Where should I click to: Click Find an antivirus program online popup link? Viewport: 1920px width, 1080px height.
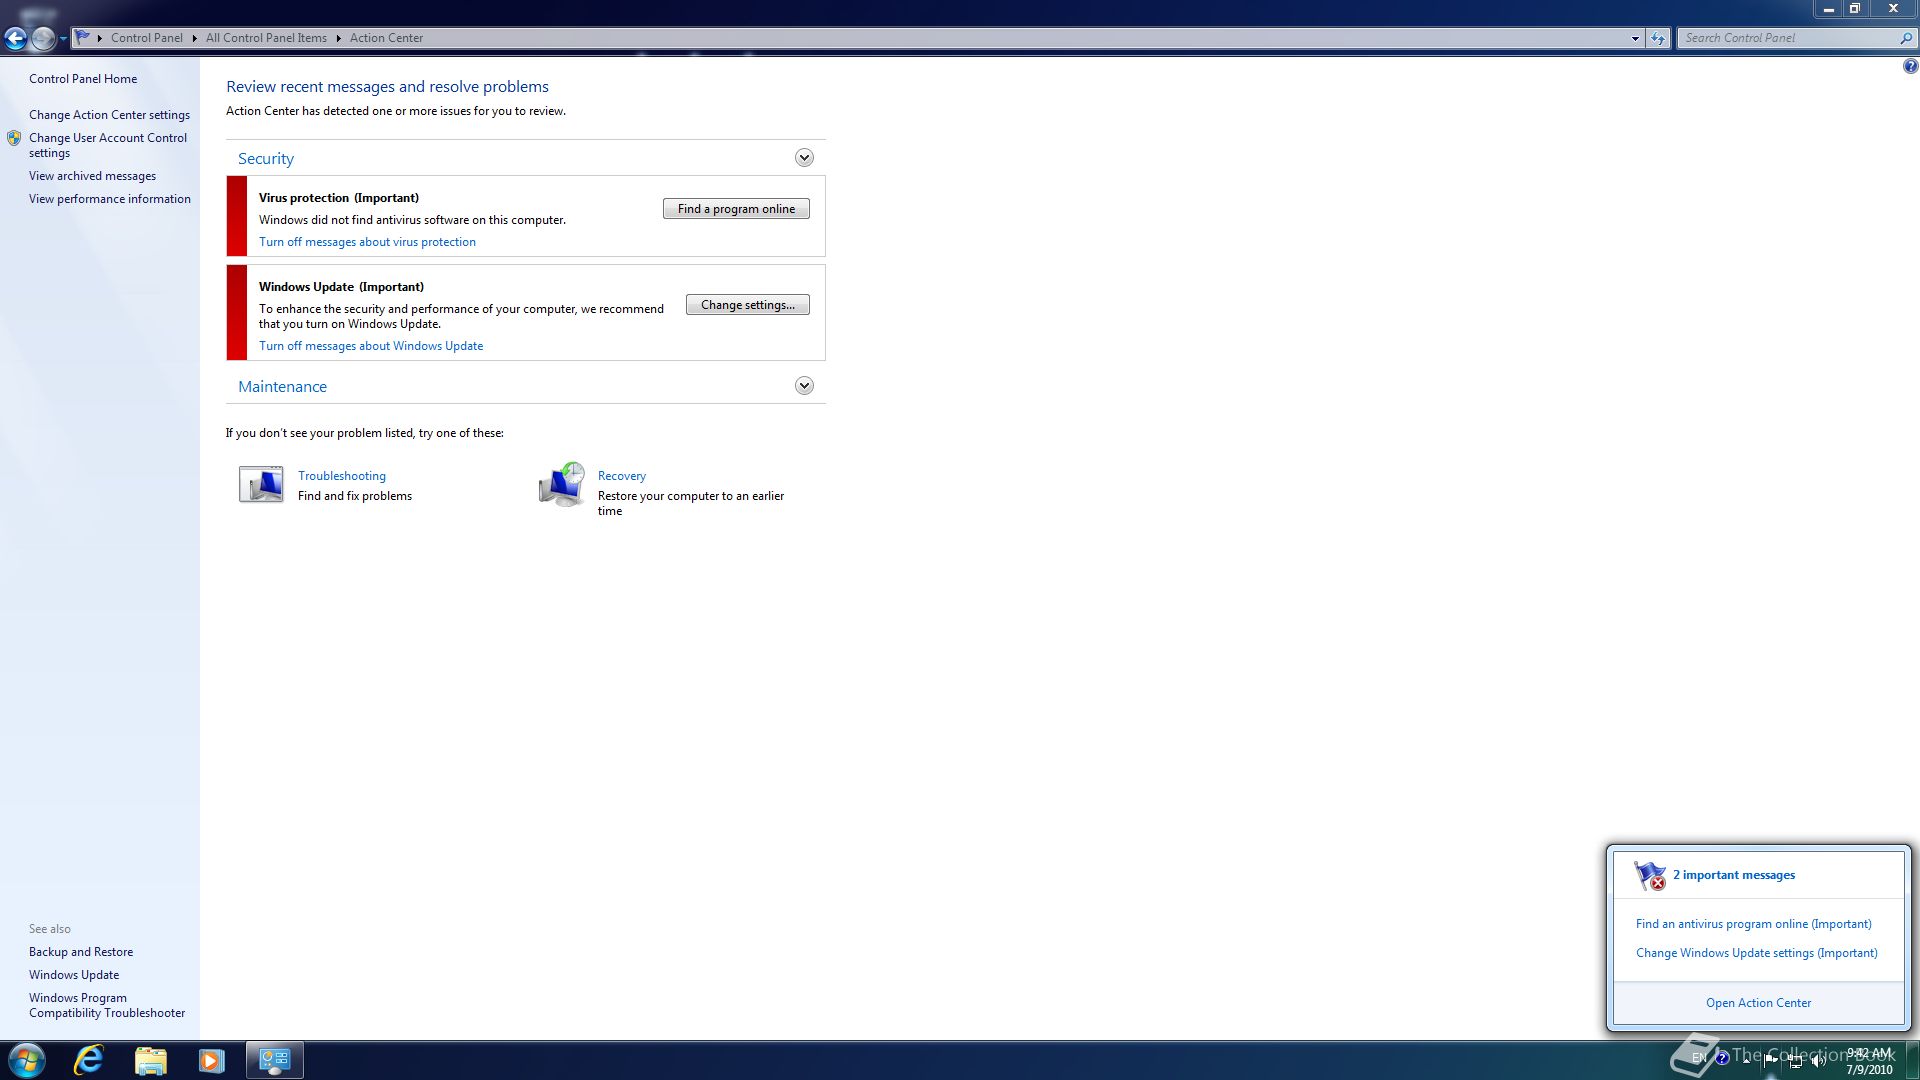tap(1754, 924)
